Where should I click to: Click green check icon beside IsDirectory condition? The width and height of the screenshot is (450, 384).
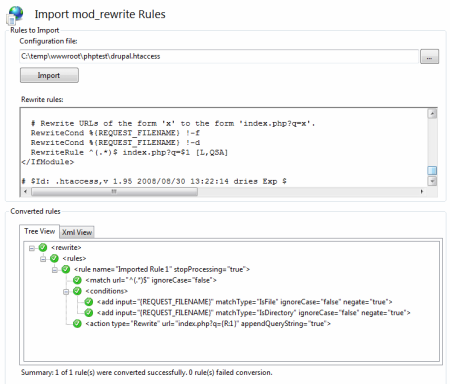tap(88, 313)
